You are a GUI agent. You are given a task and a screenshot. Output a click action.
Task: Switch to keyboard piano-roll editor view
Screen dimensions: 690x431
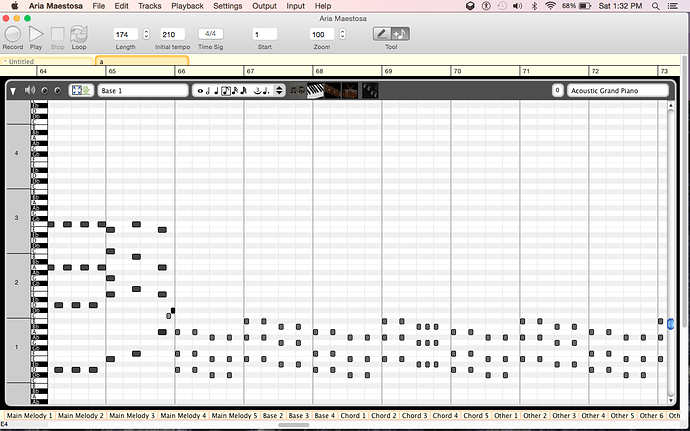[314, 91]
